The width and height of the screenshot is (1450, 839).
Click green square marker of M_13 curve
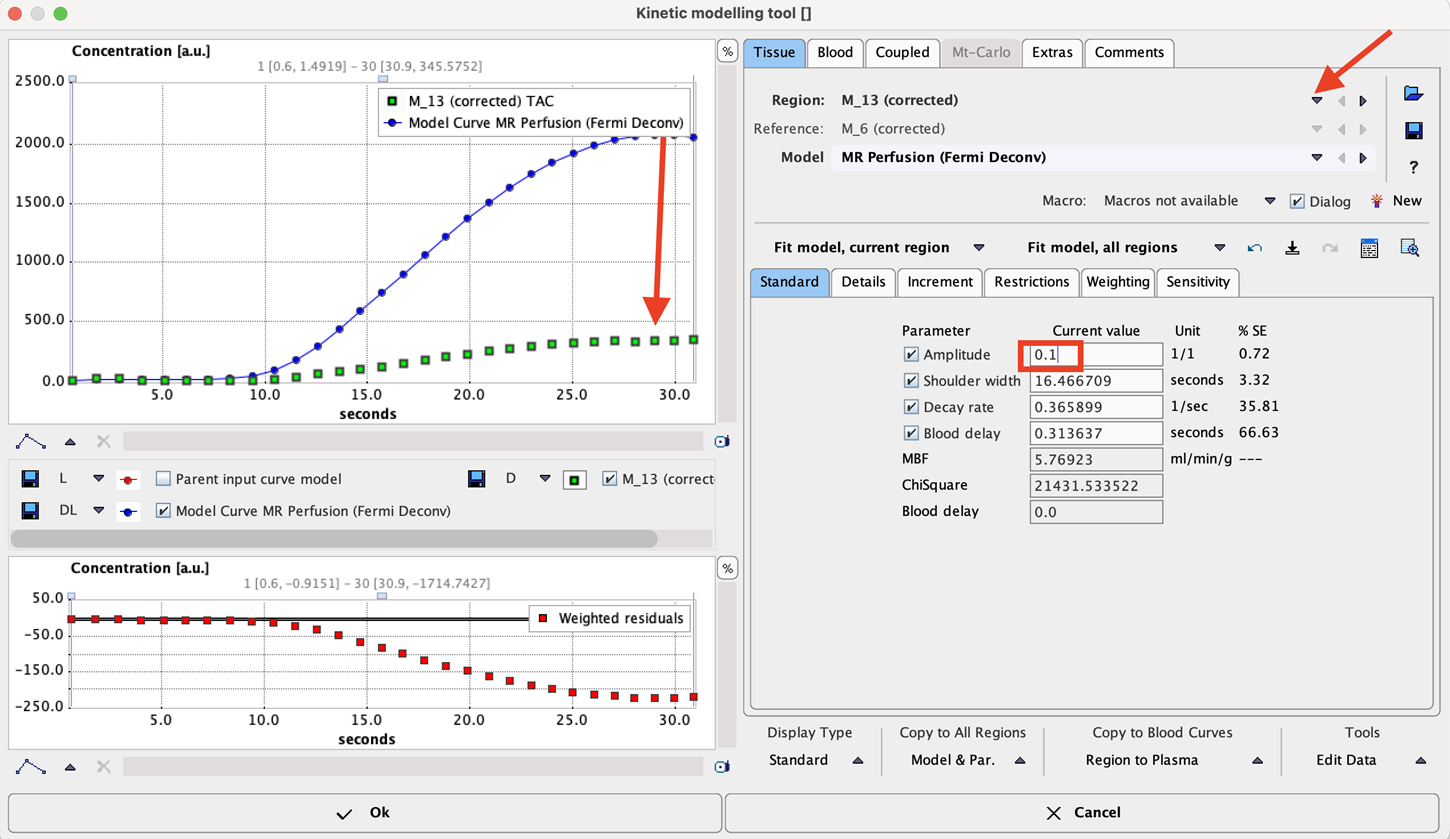pos(575,479)
